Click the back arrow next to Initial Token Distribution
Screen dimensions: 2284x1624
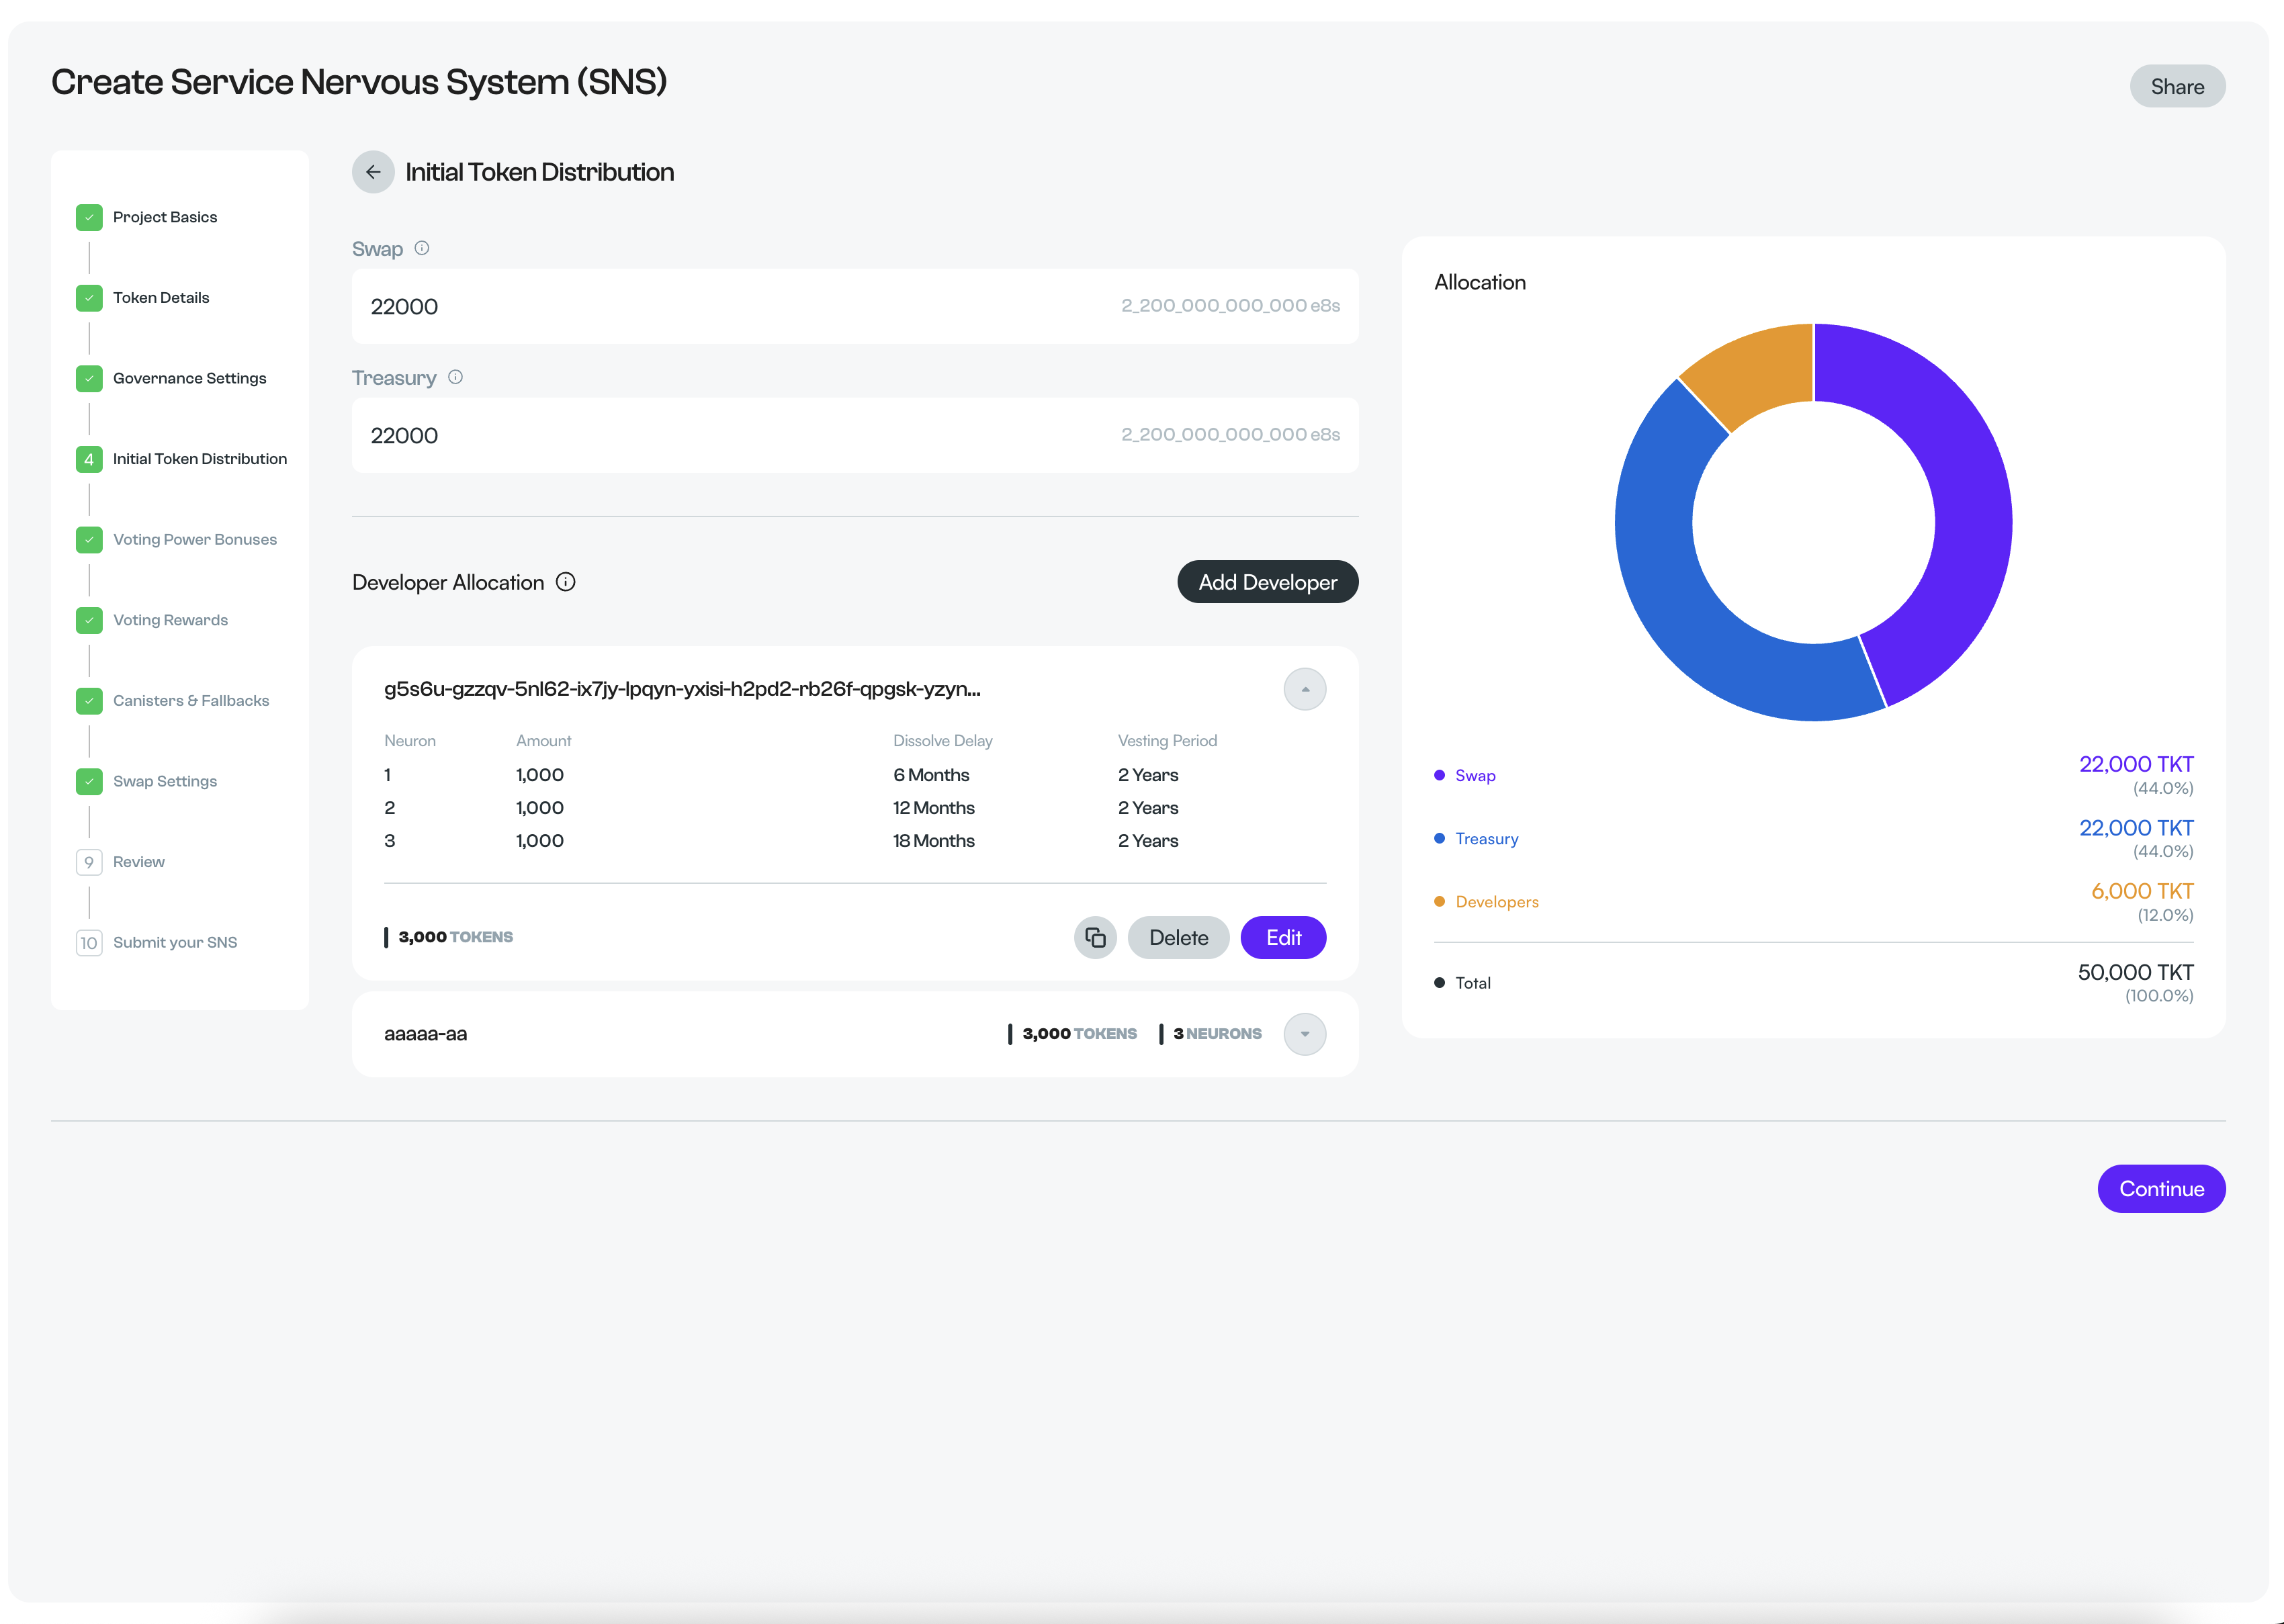point(373,172)
